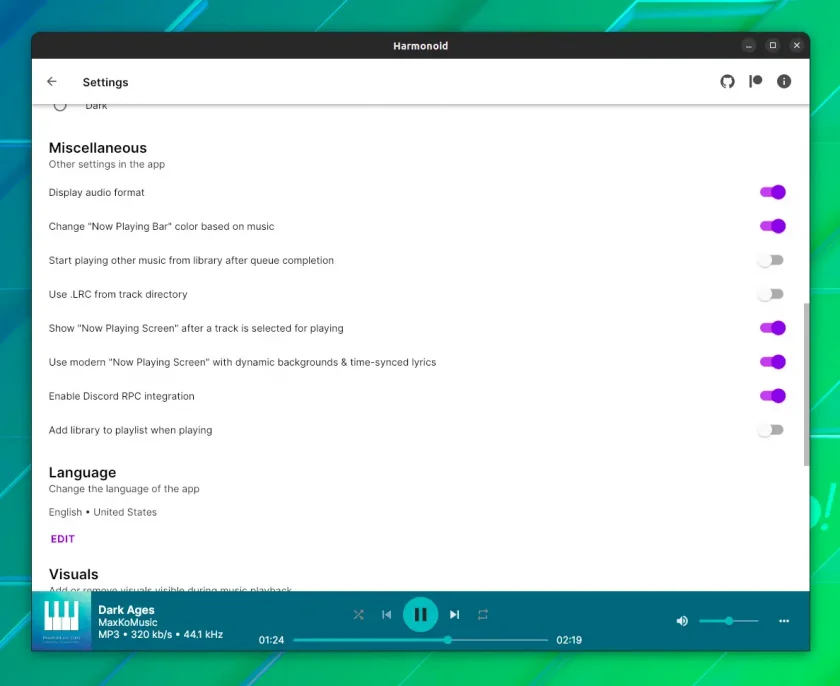The height and width of the screenshot is (686, 840).
Task: Adjust the volume slider
Action: point(729,621)
